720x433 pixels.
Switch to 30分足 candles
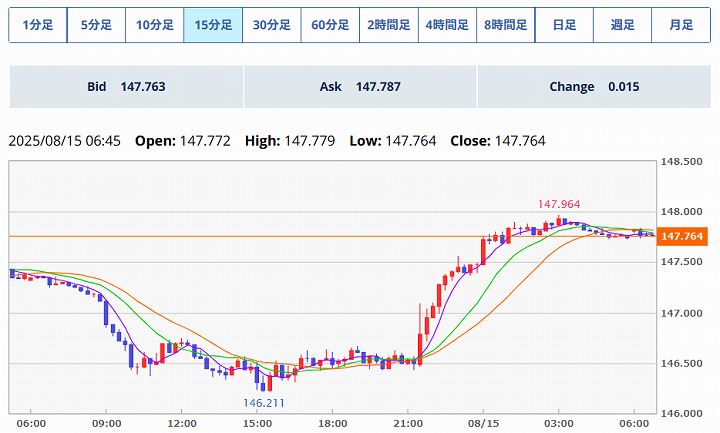(x=272, y=25)
